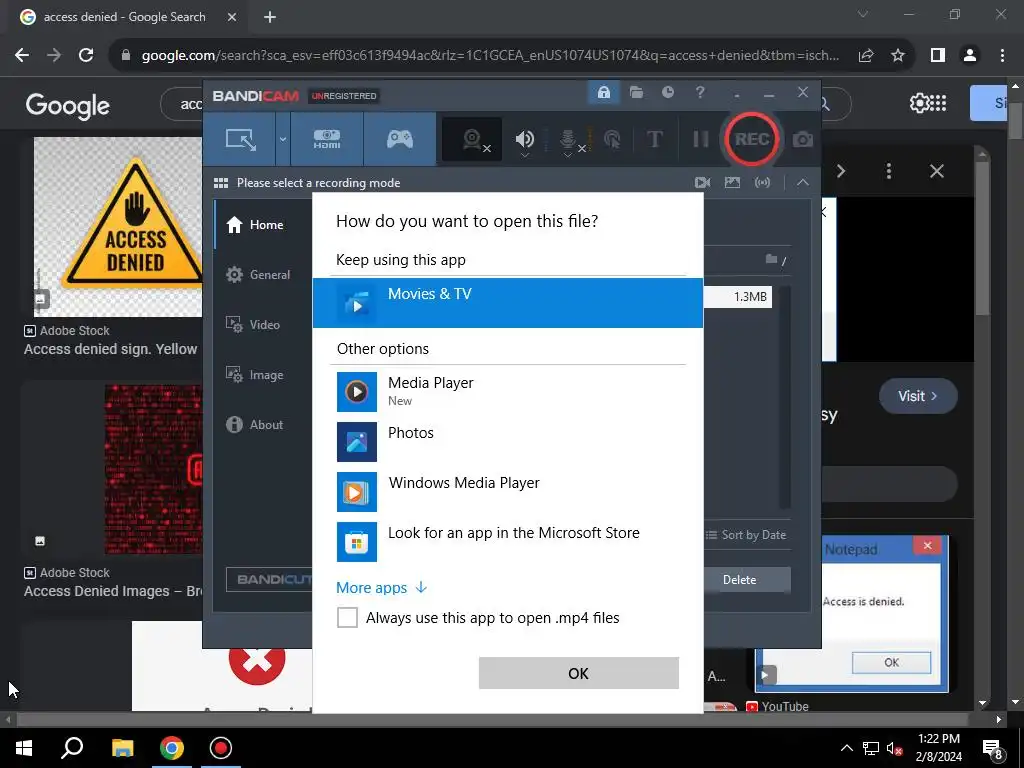Select Look for an app in Microsoft Store

click(507, 541)
